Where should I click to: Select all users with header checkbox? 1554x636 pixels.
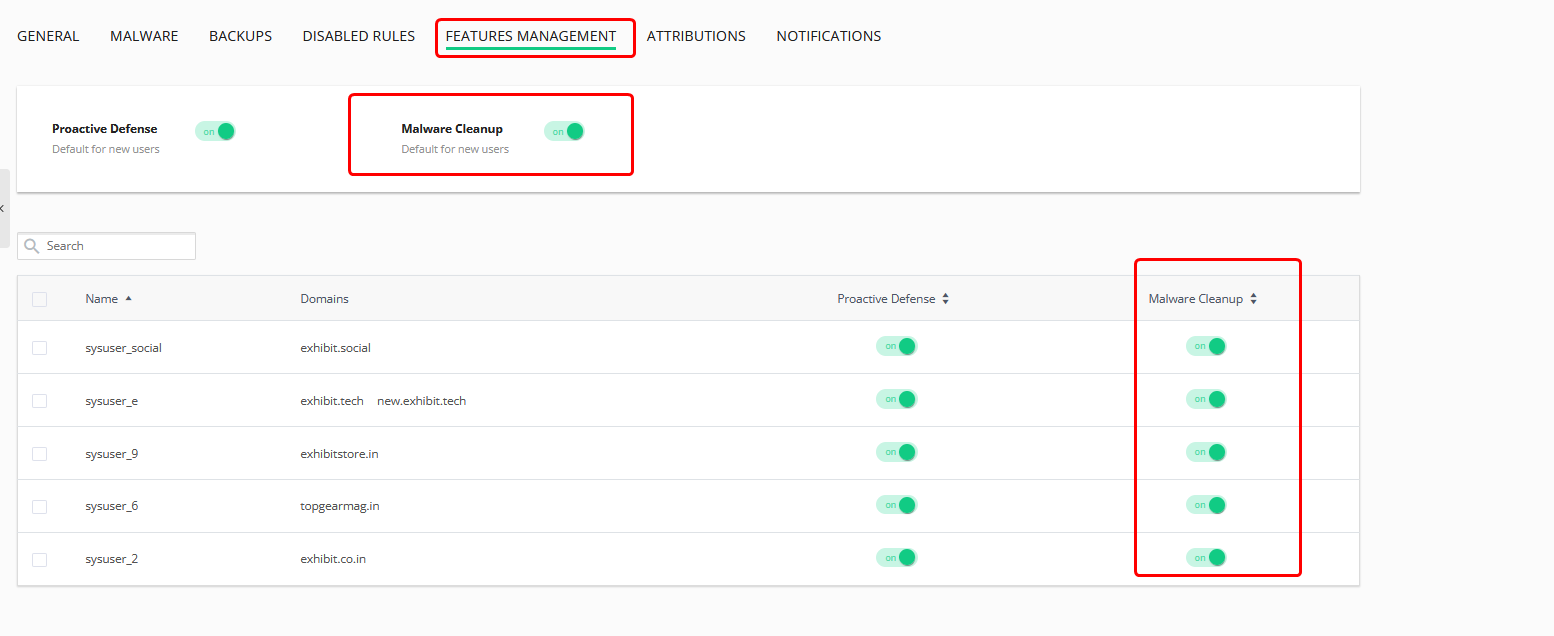coord(40,299)
